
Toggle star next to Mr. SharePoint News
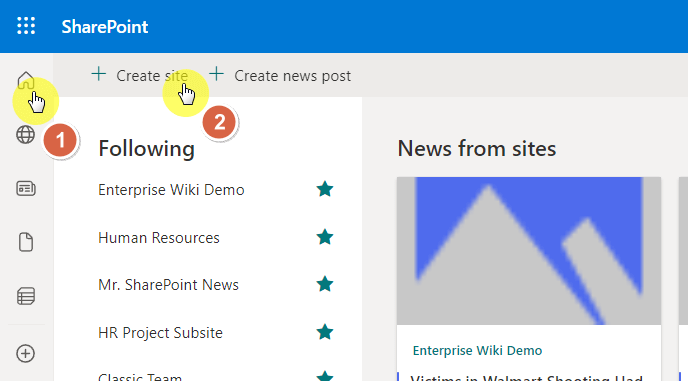pyautogui.click(x=325, y=284)
